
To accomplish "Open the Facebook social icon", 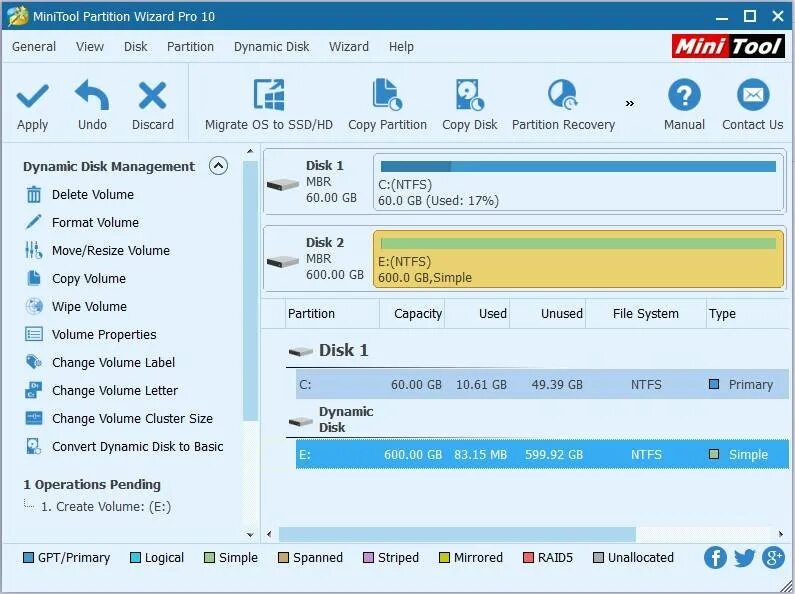I will (x=715, y=558).
